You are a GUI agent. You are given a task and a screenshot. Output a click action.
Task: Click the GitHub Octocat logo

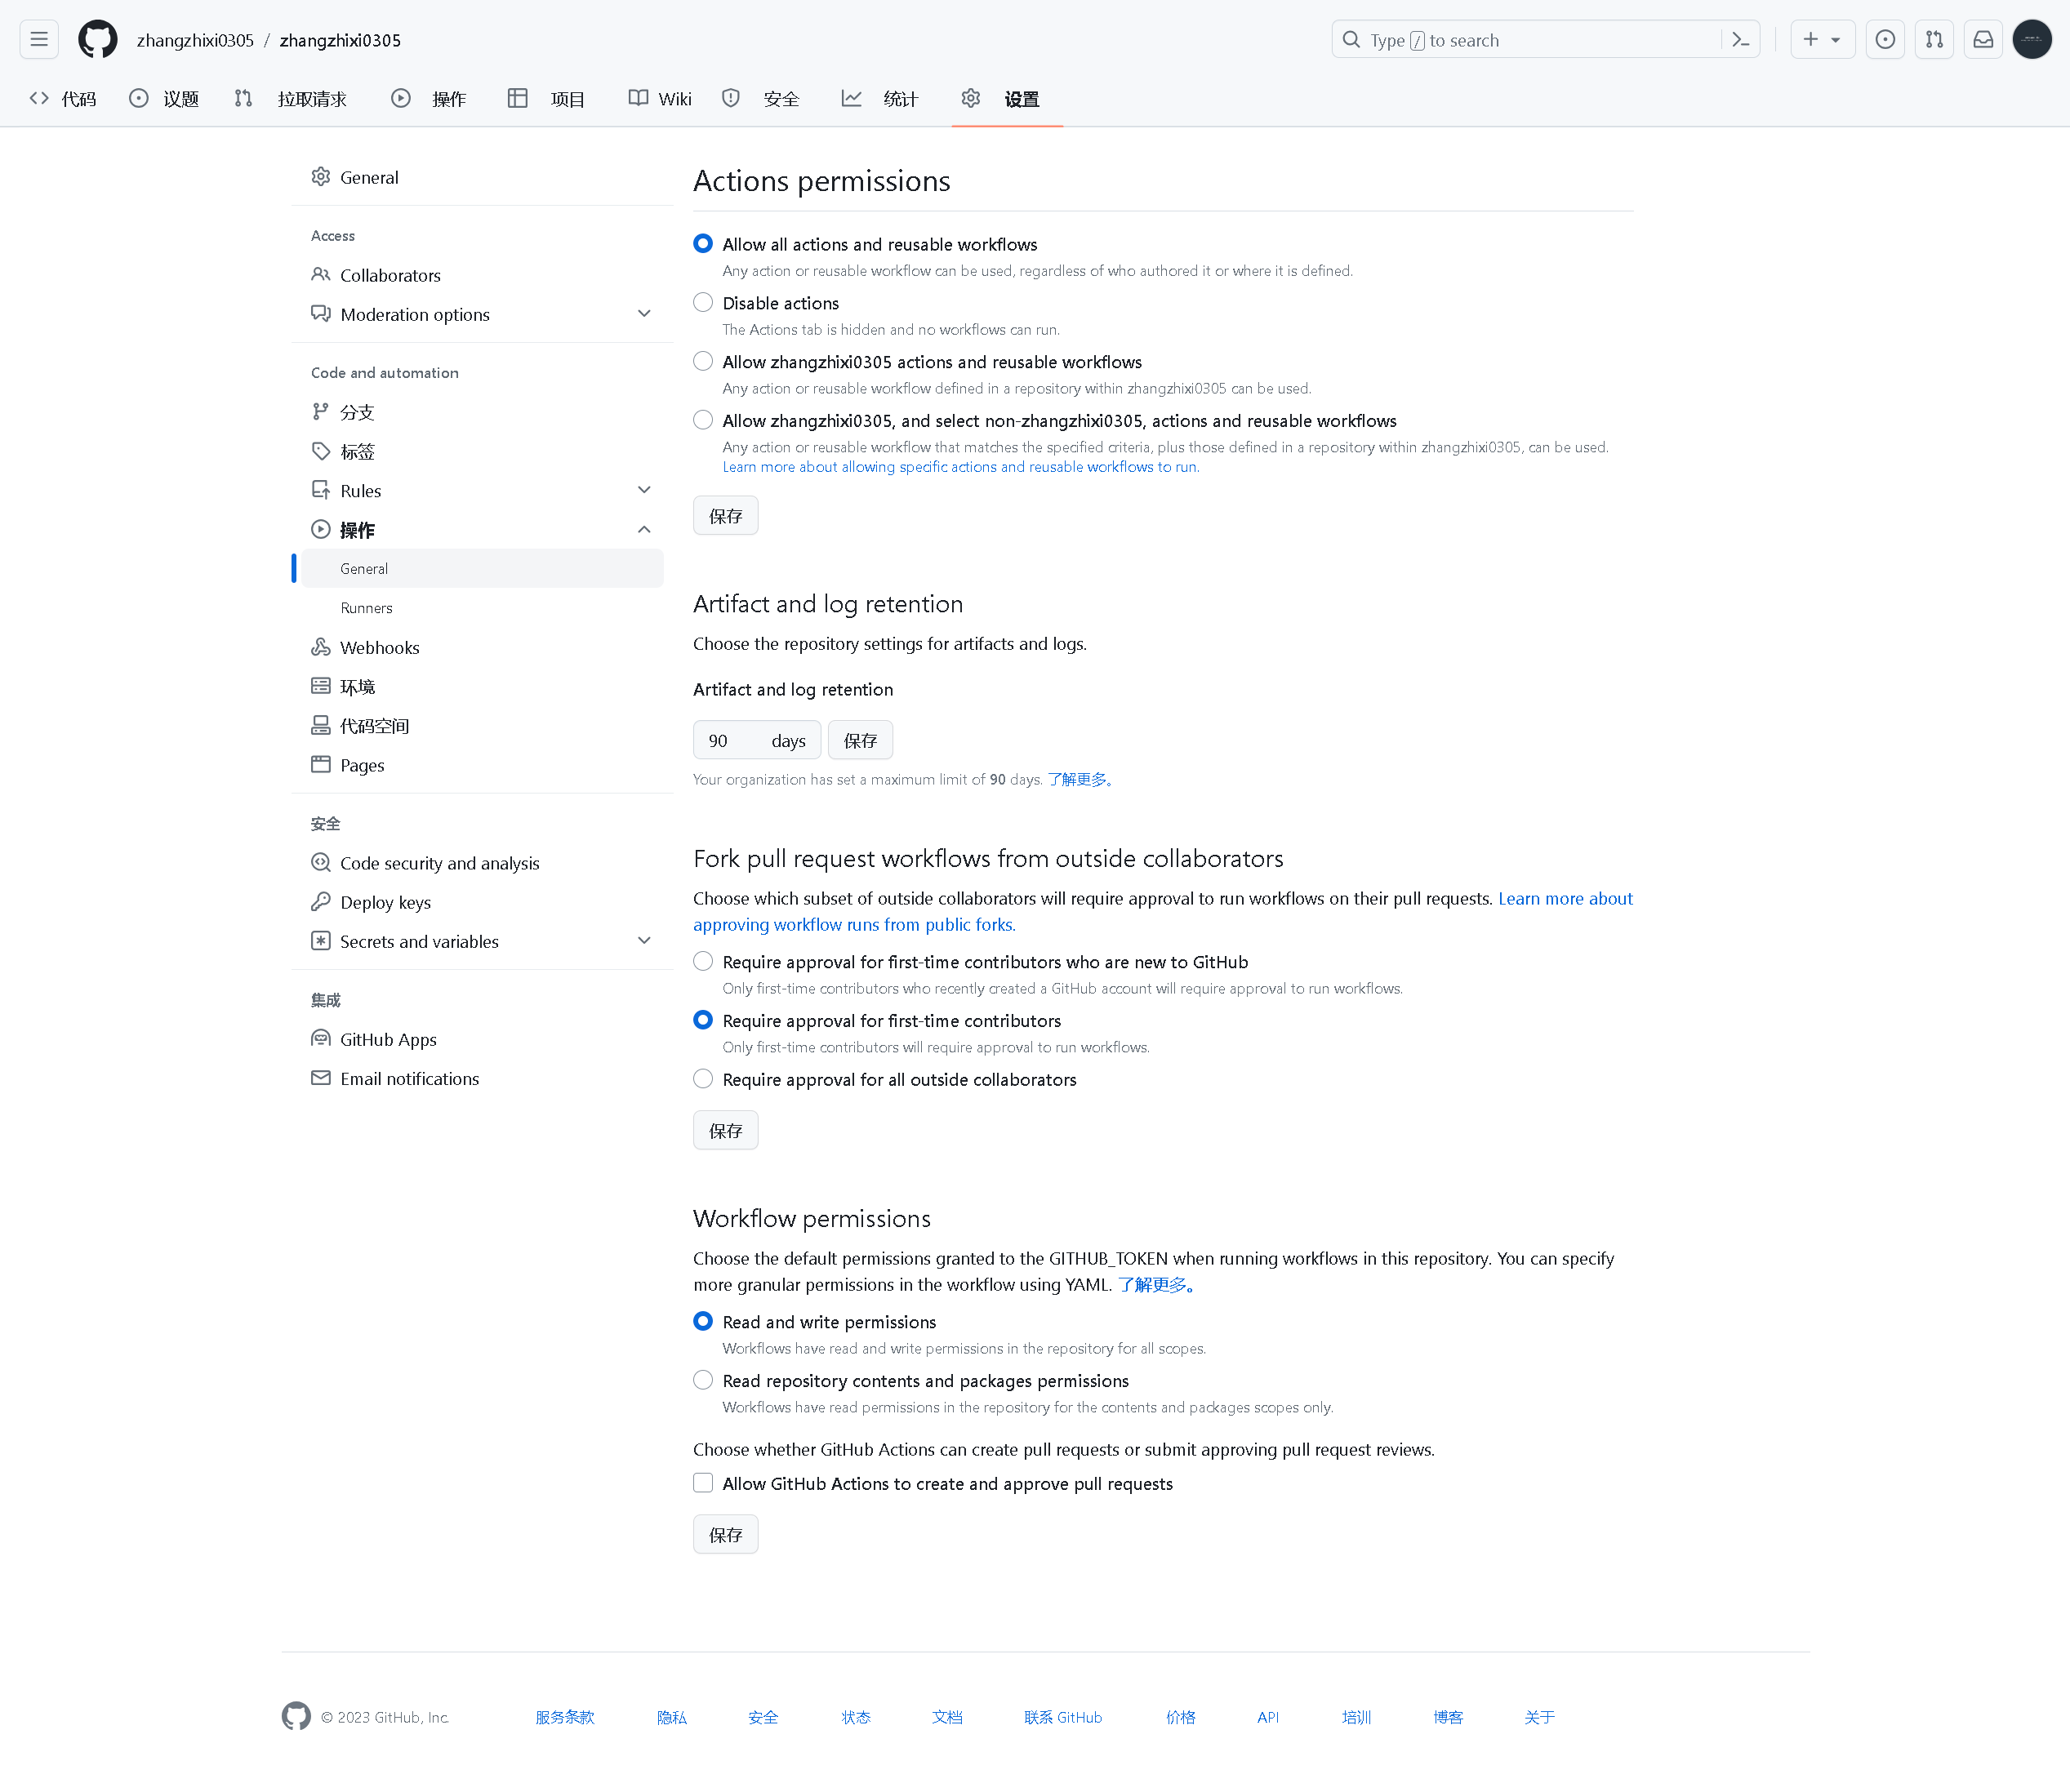(x=98, y=40)
